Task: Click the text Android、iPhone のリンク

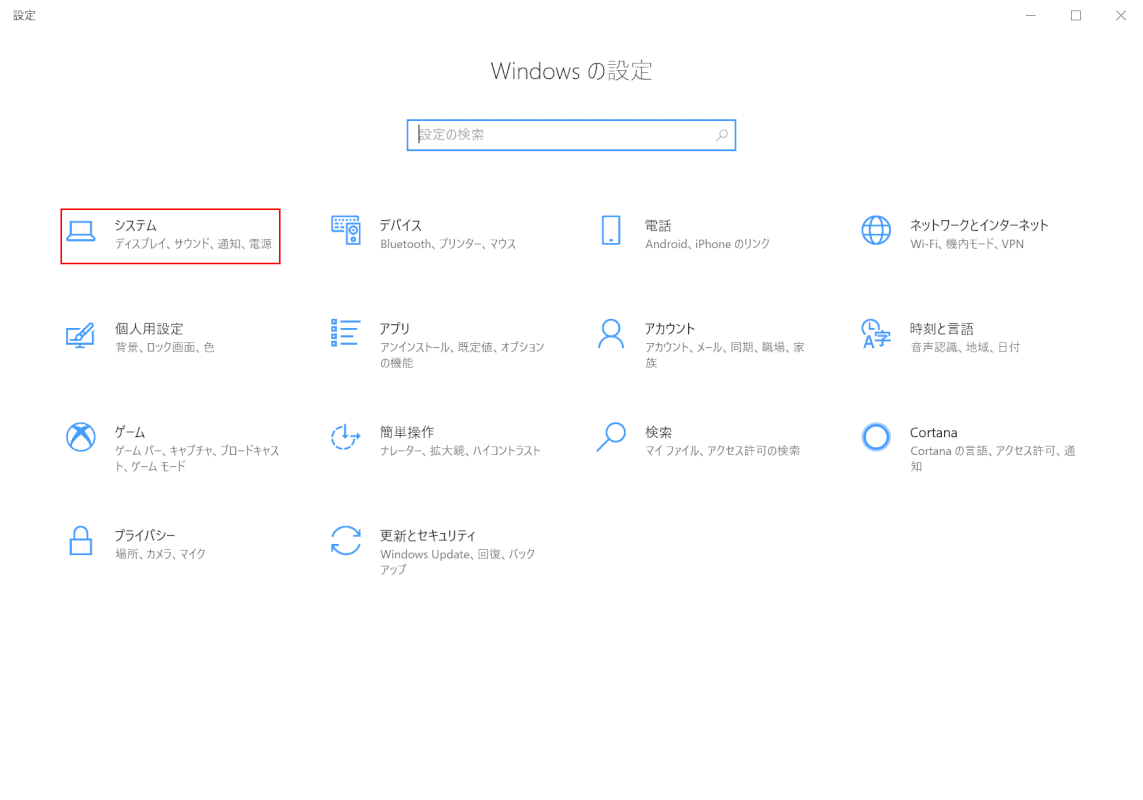Action: (x=708, y=244)
